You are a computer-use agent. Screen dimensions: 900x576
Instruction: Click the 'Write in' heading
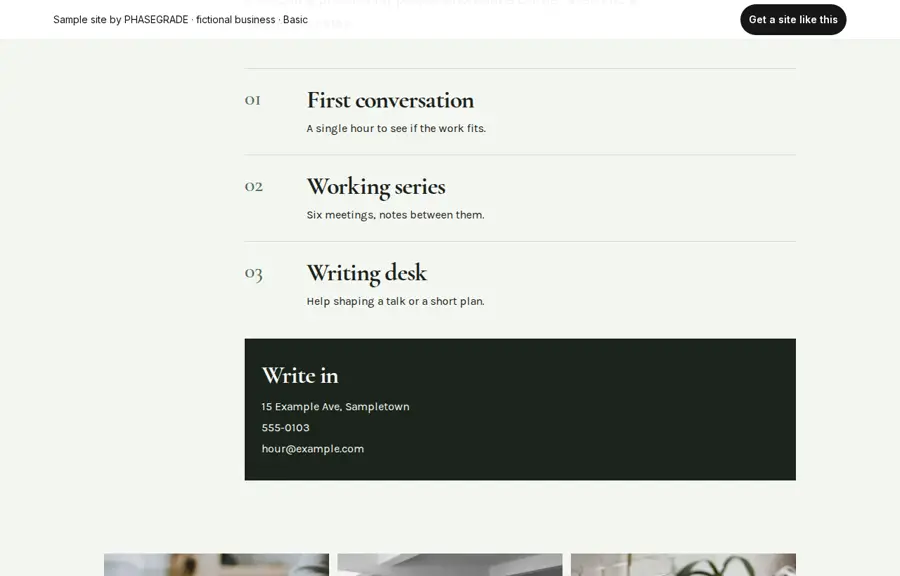[x=300, y=375]
